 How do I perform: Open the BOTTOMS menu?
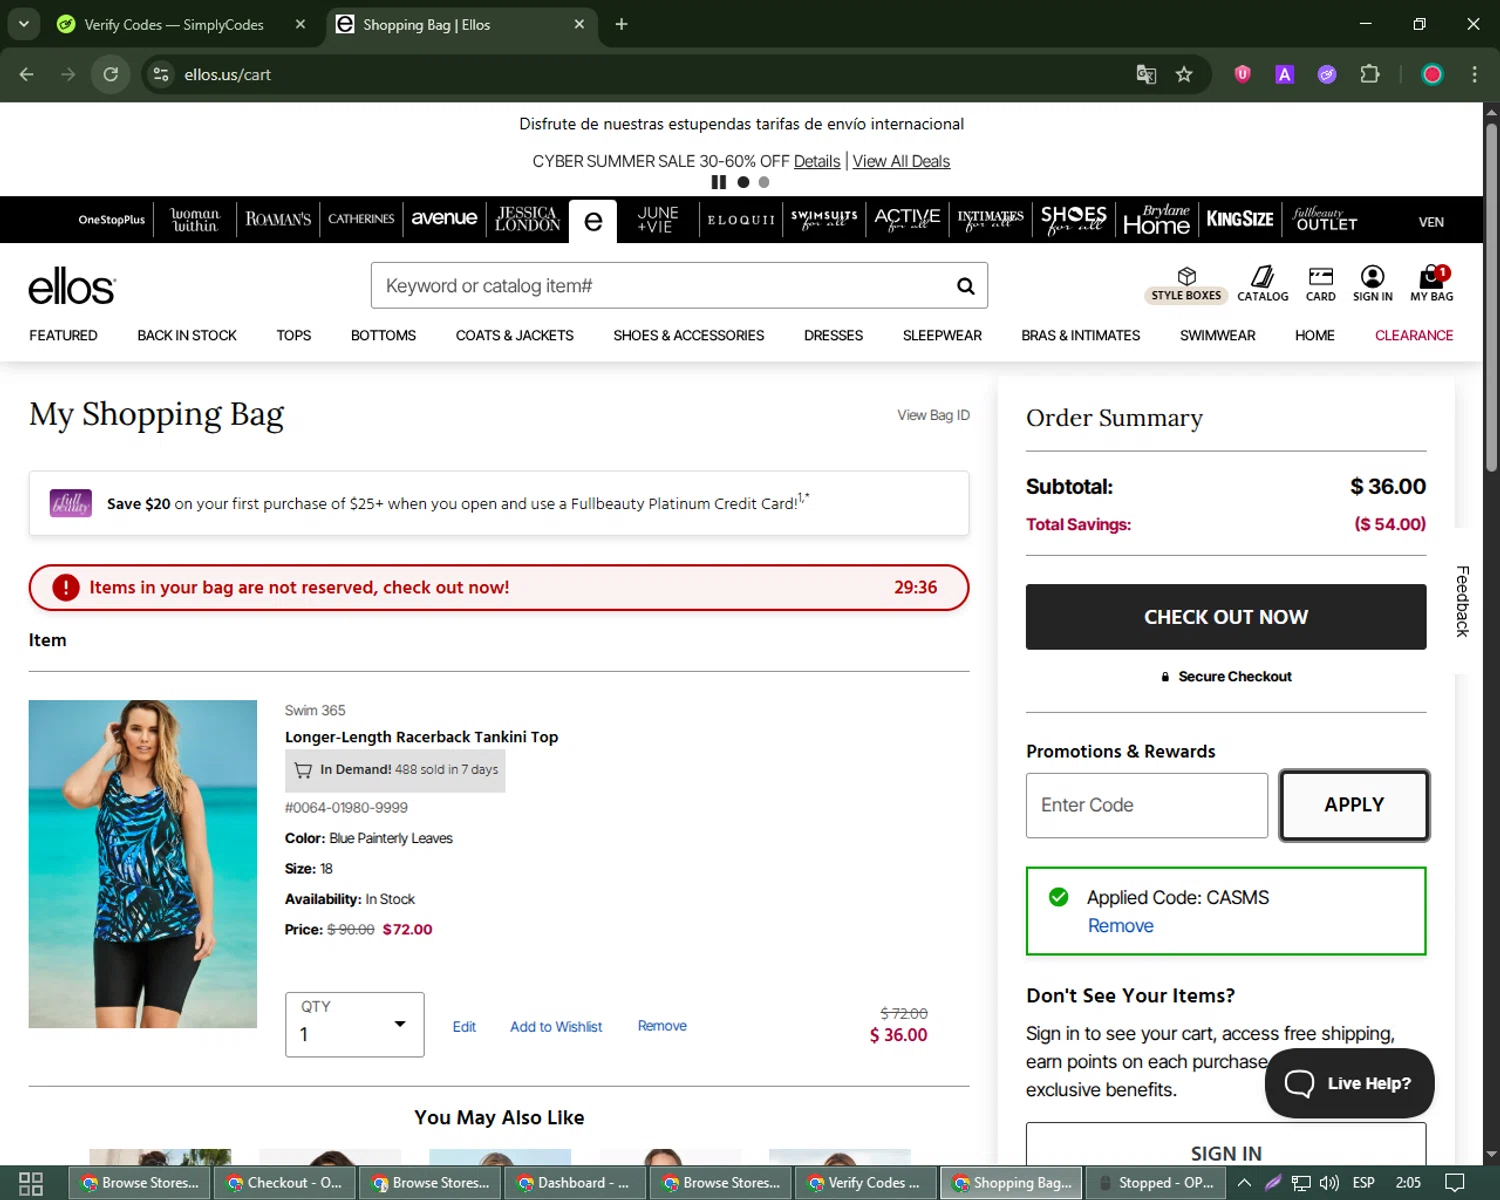click(383, 335)
